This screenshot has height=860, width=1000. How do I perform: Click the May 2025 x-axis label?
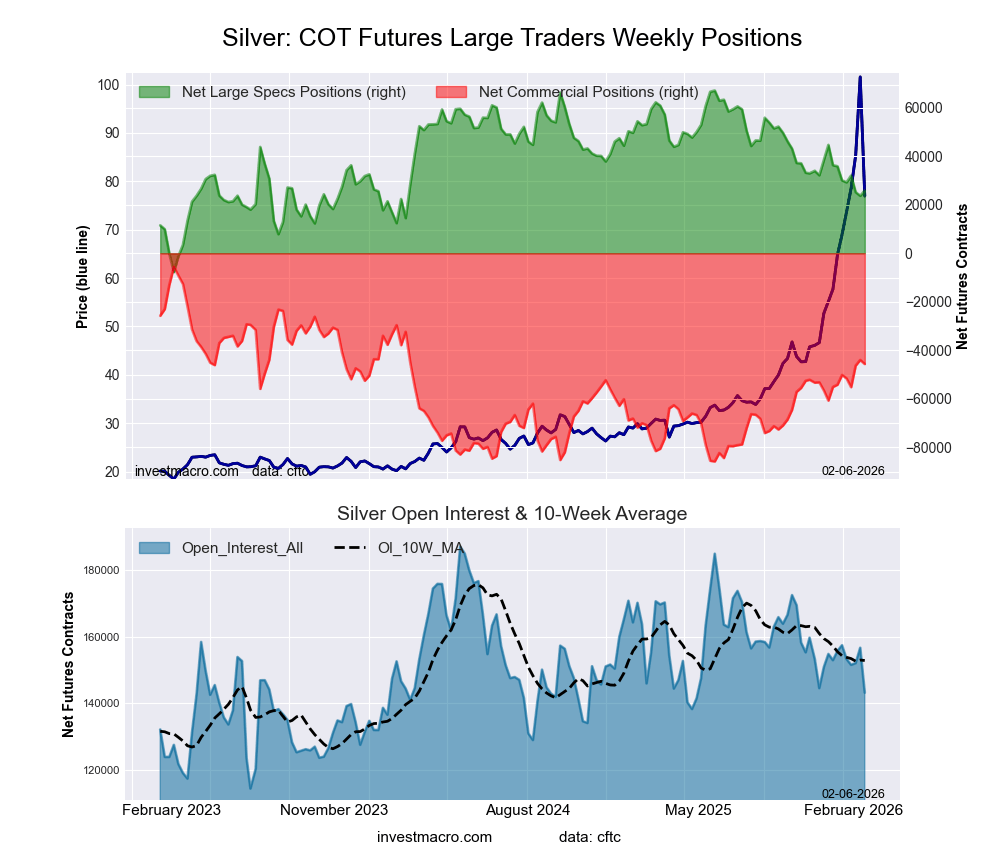point(699,809)
